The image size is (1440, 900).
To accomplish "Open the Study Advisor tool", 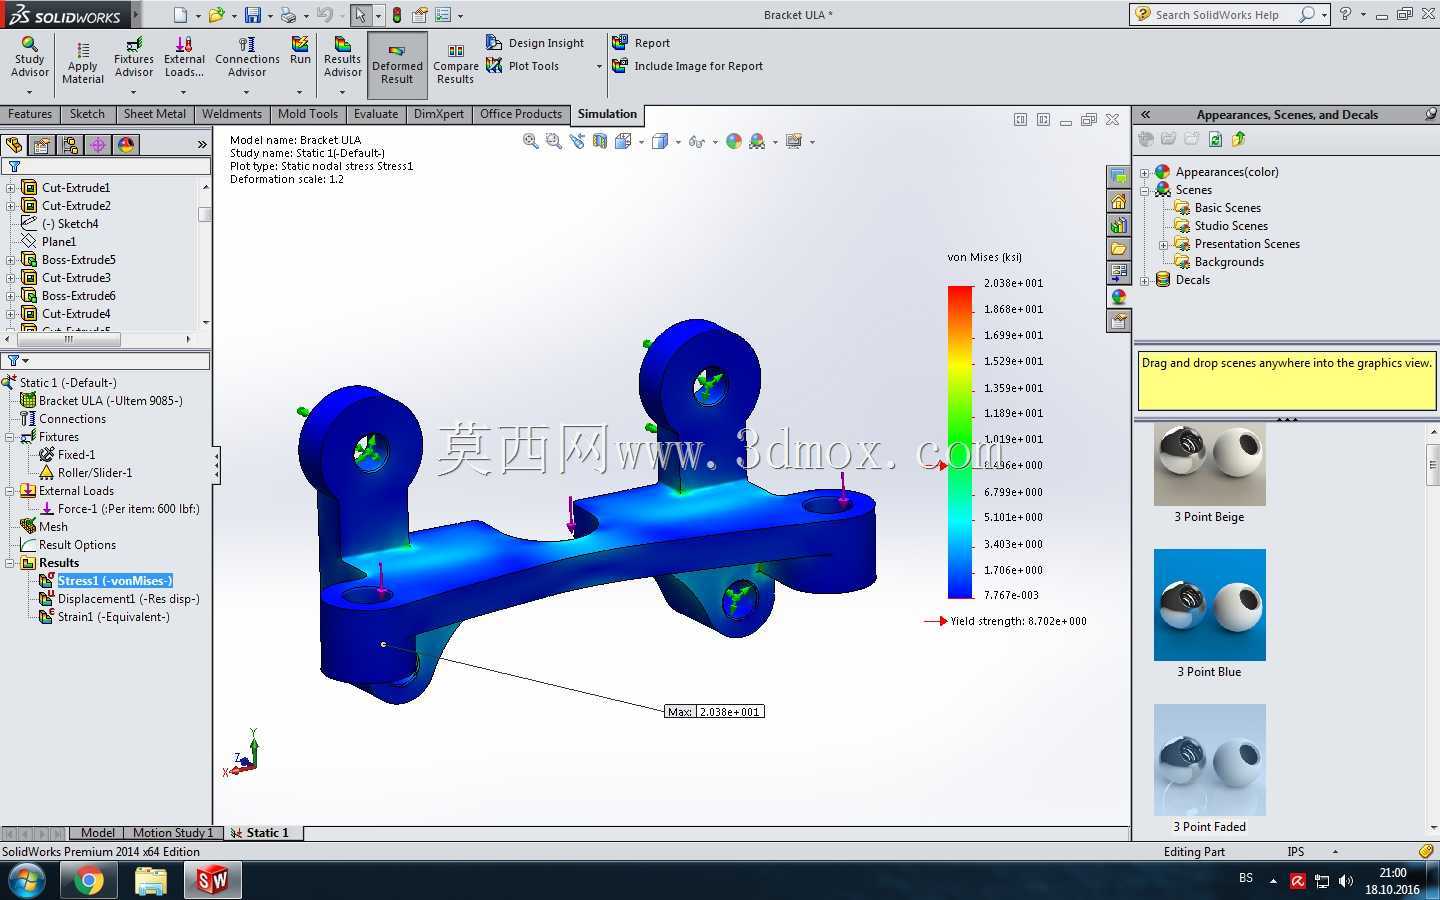I will (29, 57).
